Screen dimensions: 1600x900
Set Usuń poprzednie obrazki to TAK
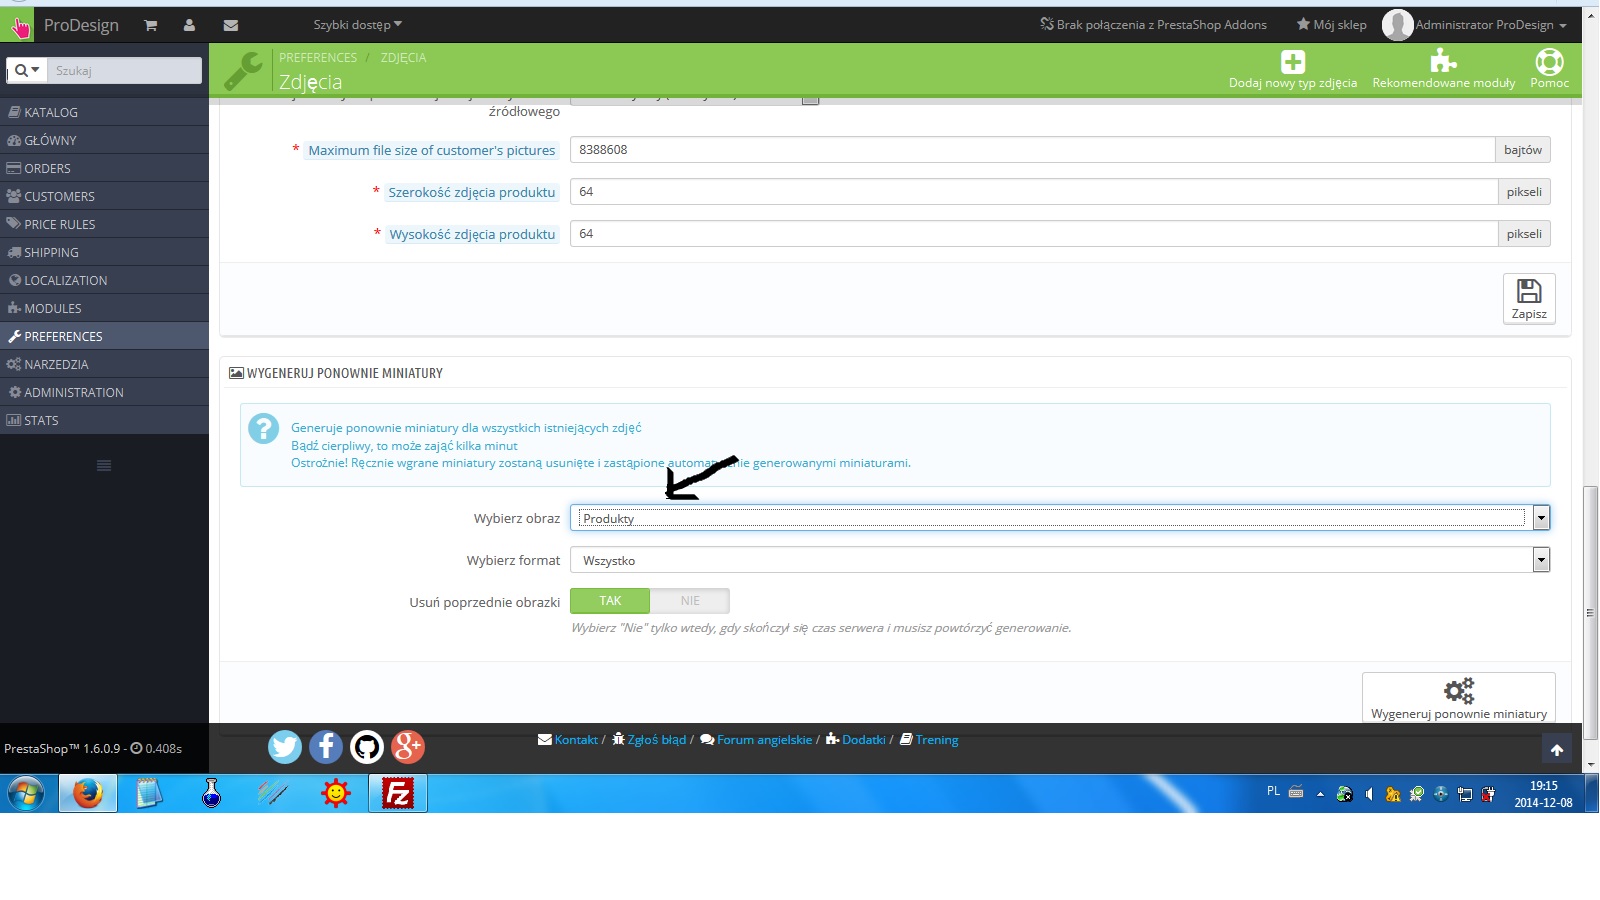pyautogui.click(x=610, y=601)
